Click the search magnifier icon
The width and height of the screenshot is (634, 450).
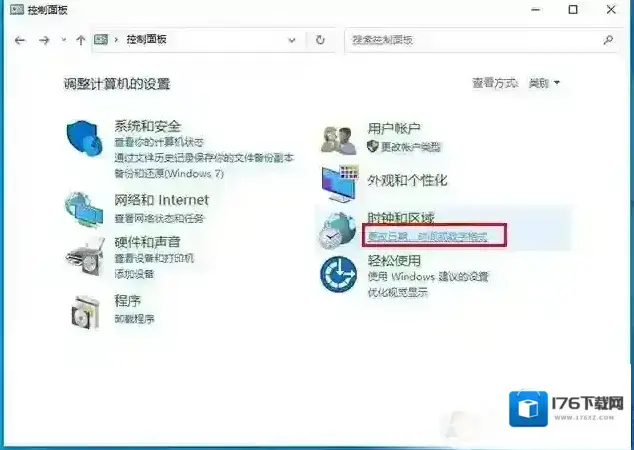[608, 40]
